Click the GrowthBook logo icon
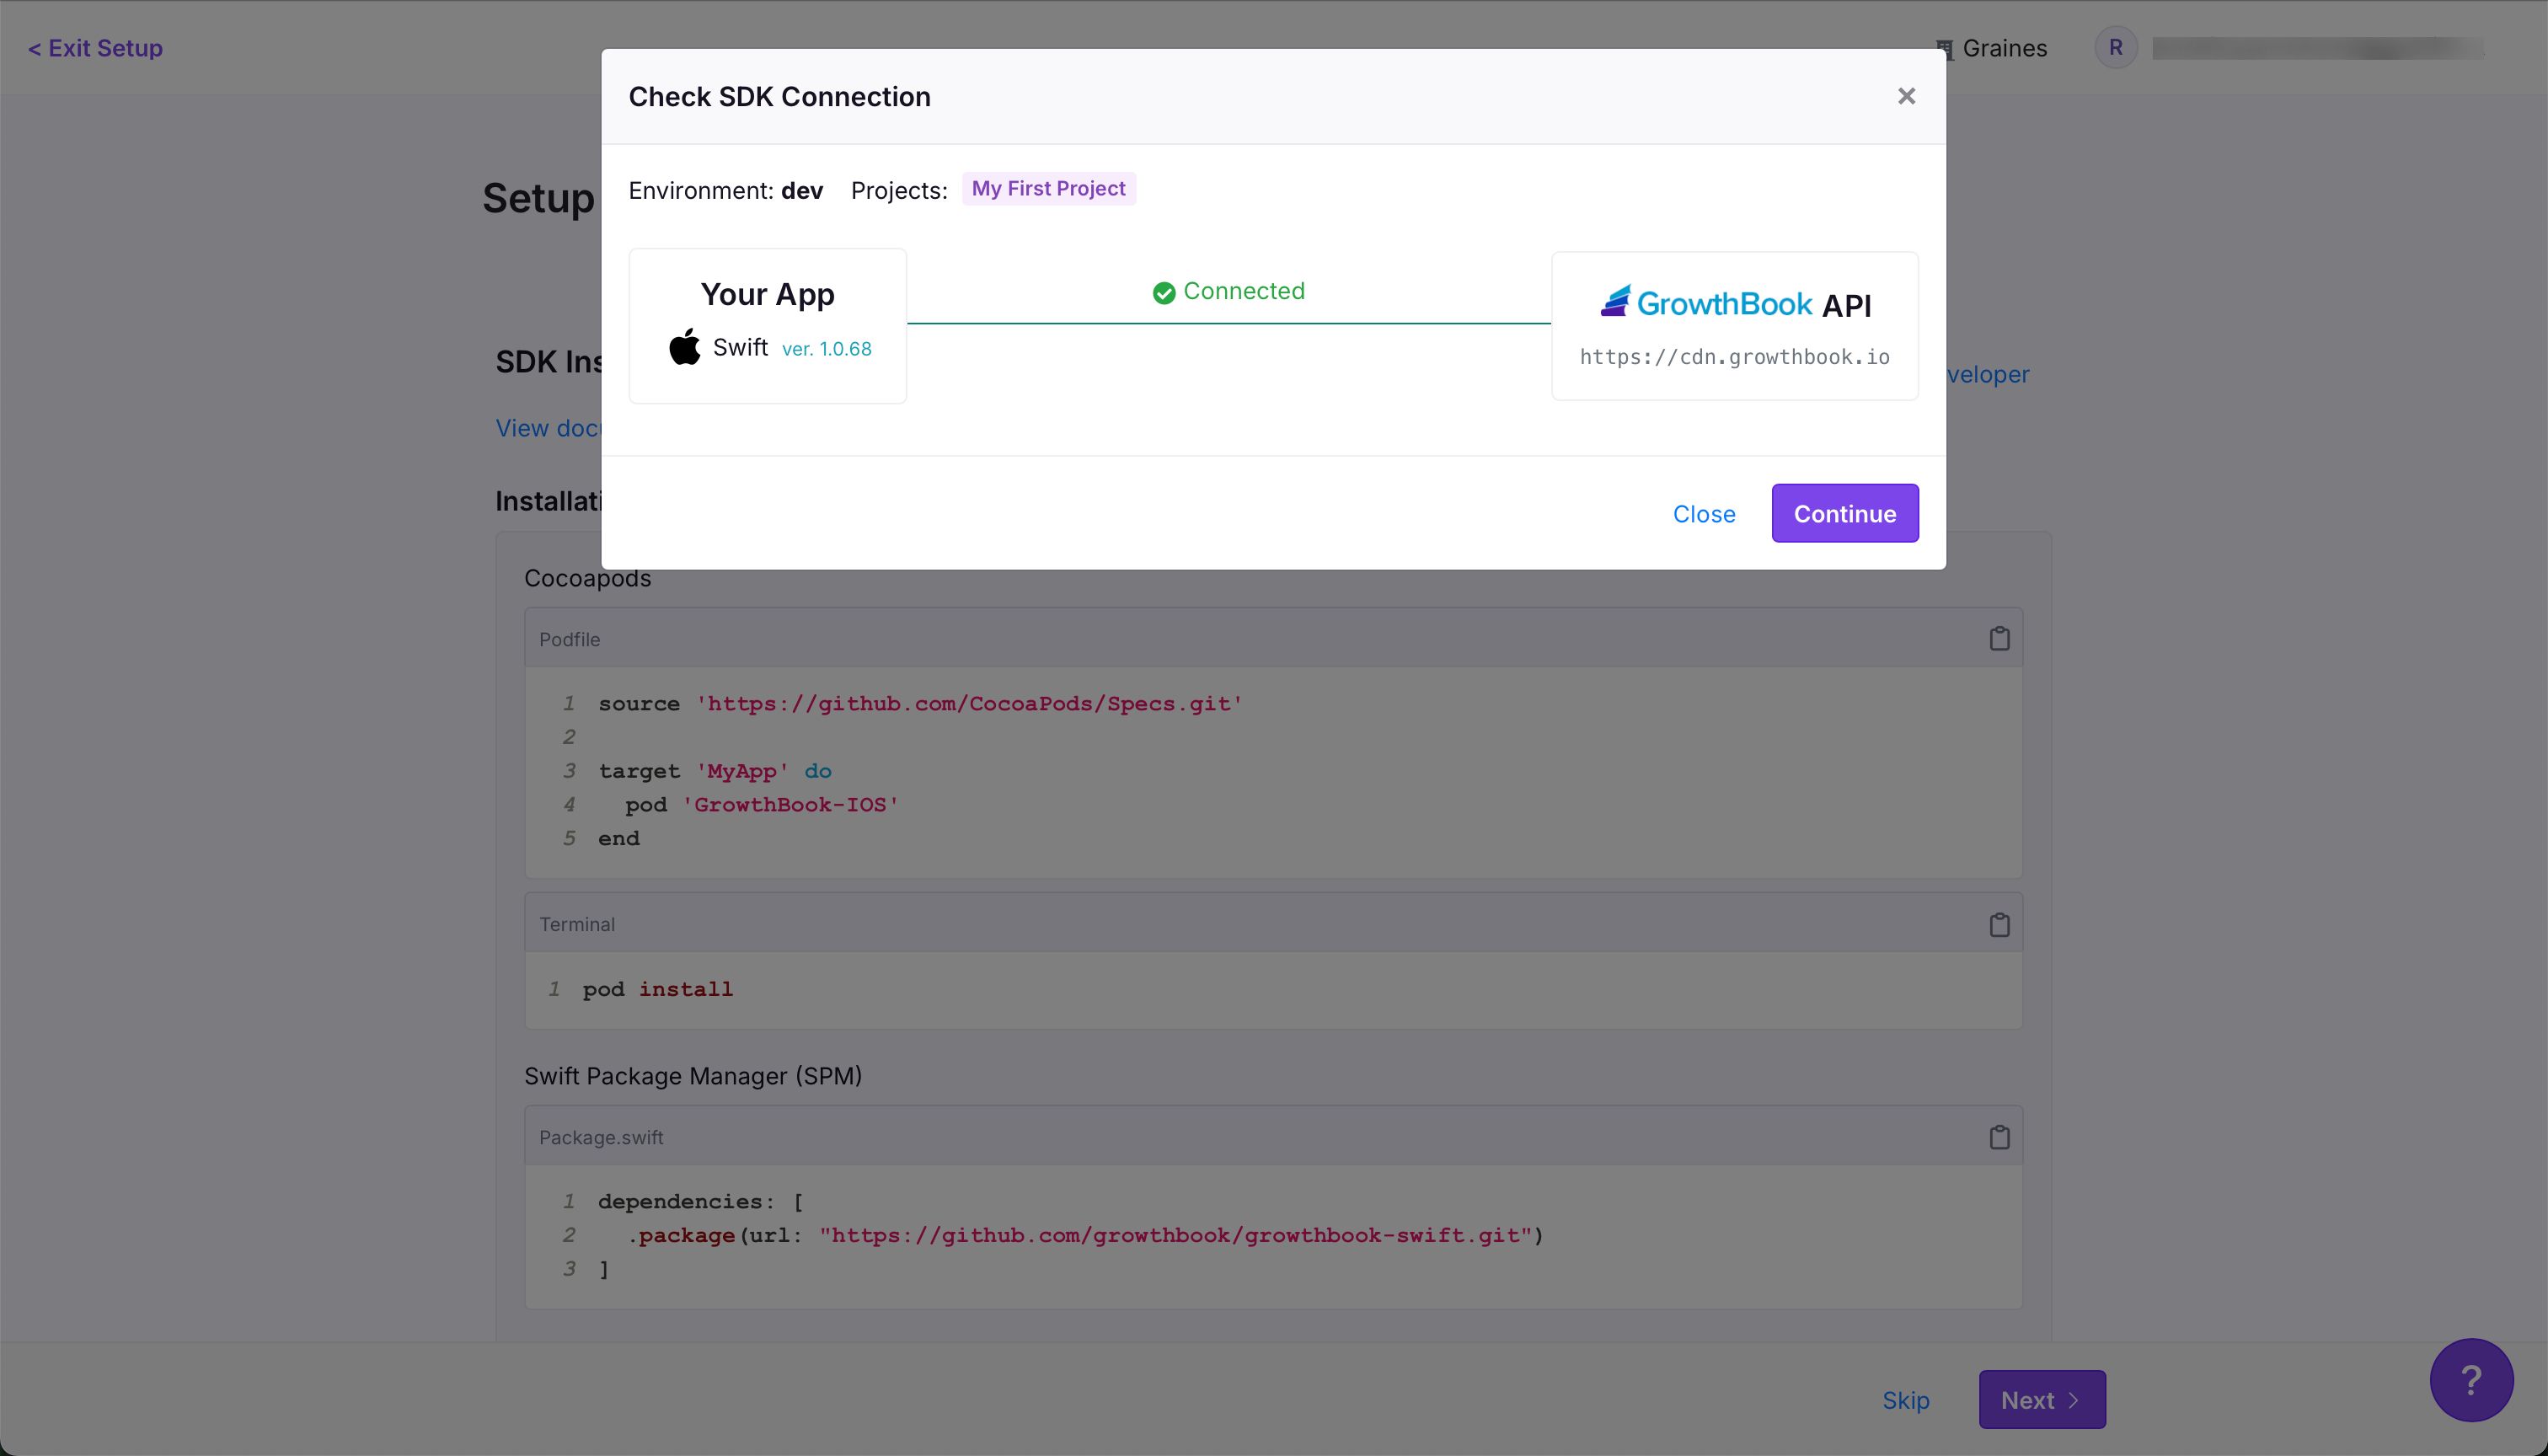 coord(1615,301)
